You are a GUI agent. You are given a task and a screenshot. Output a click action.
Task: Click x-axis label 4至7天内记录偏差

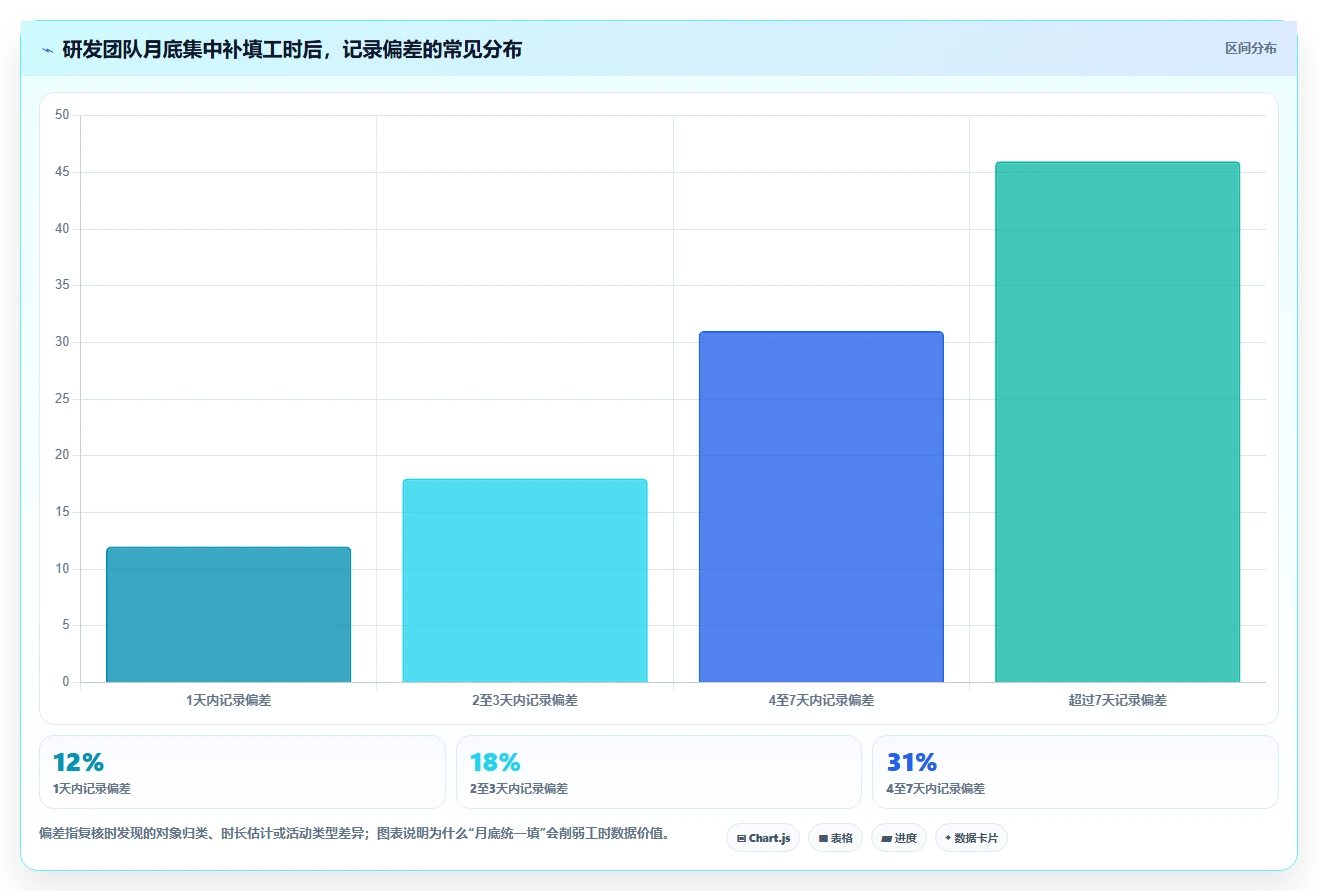(x=821, y=700)
